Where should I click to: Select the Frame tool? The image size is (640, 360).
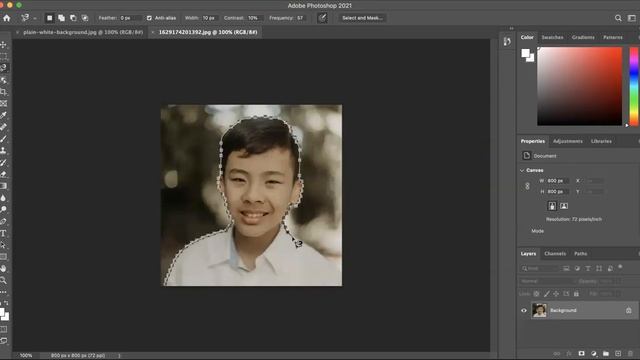click(4, 104)
